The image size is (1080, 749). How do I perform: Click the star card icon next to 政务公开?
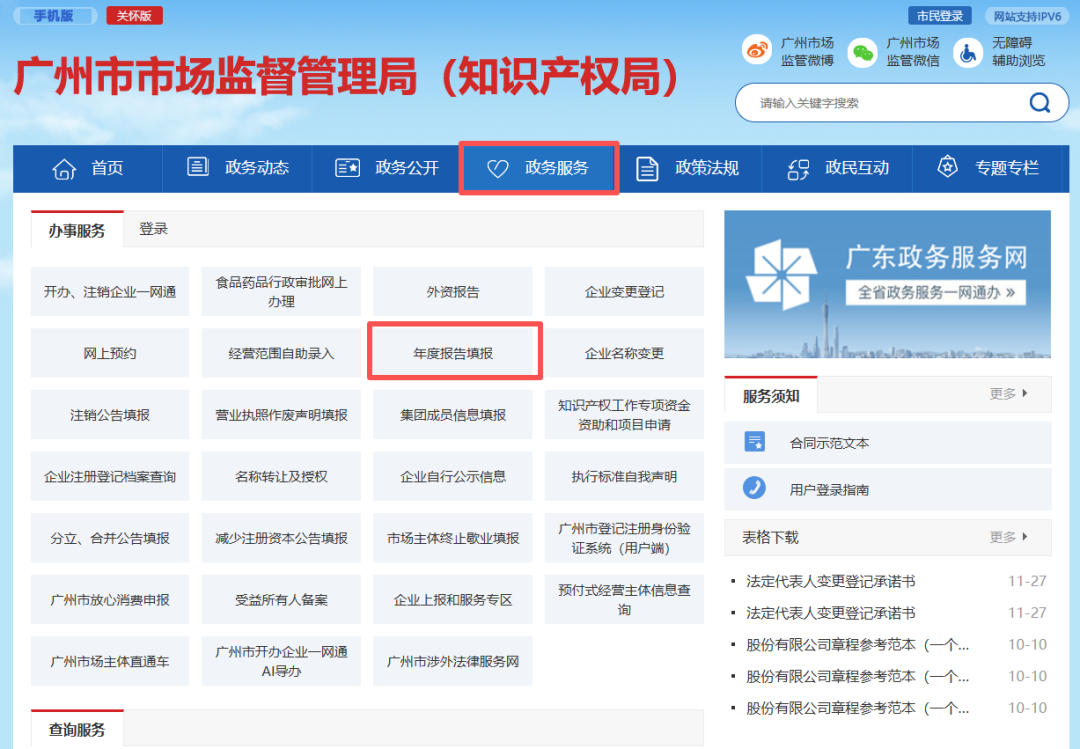[347, 167]
